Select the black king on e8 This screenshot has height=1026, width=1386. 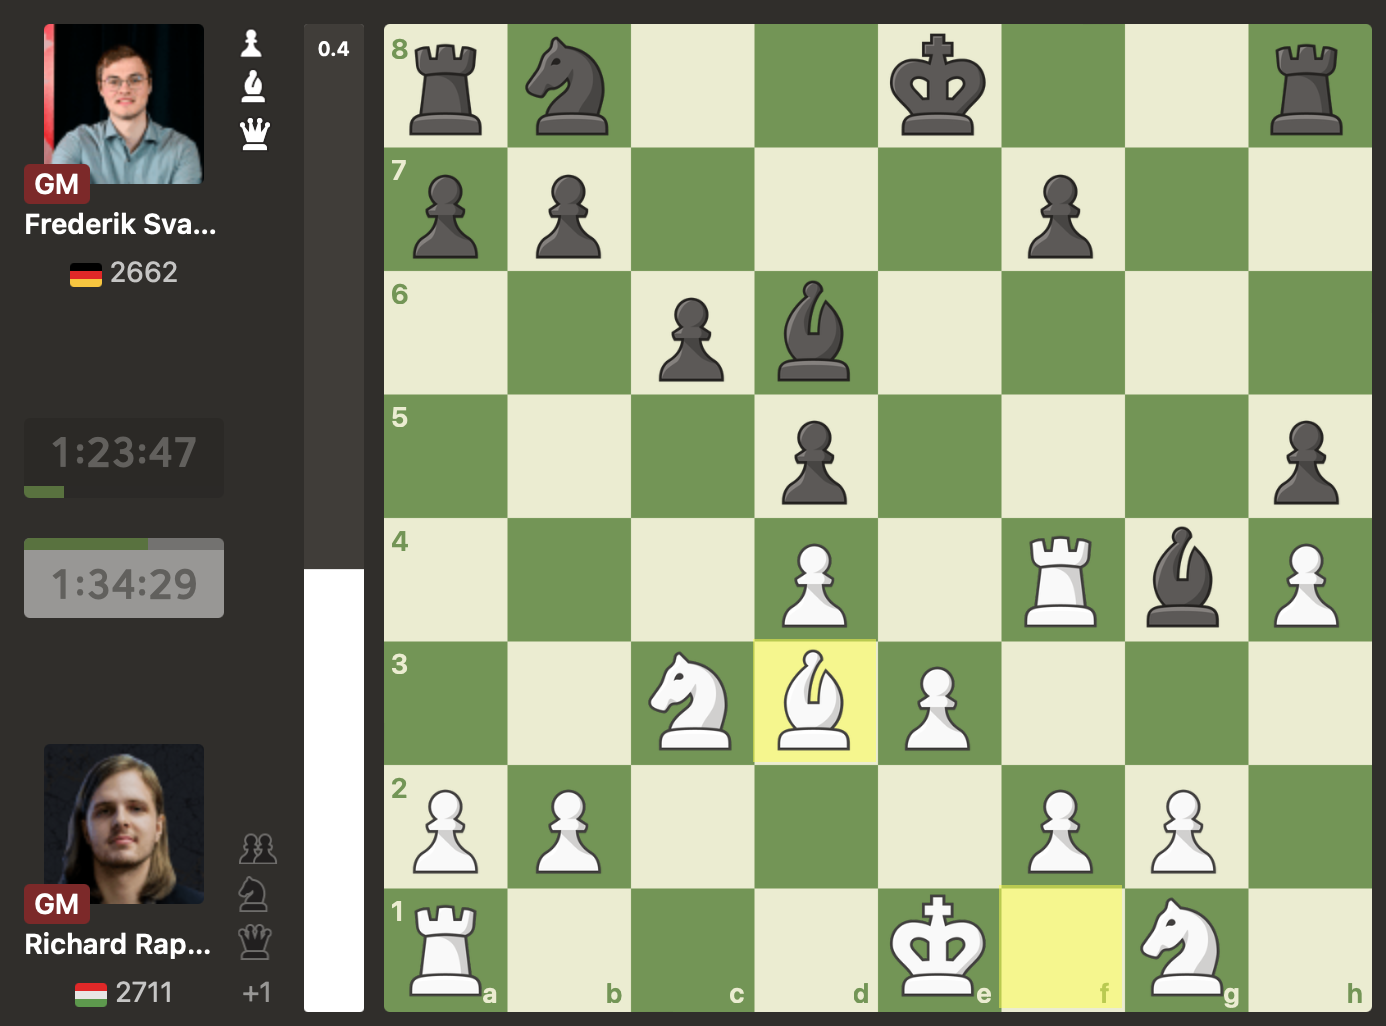(939, 86)
